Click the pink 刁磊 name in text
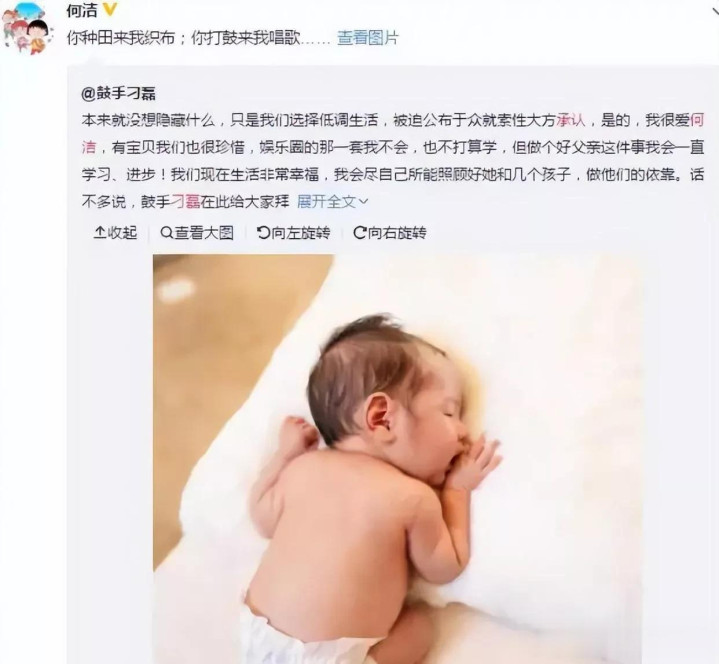The height and width of the screenshot is (664, 719). pos(185,201)
